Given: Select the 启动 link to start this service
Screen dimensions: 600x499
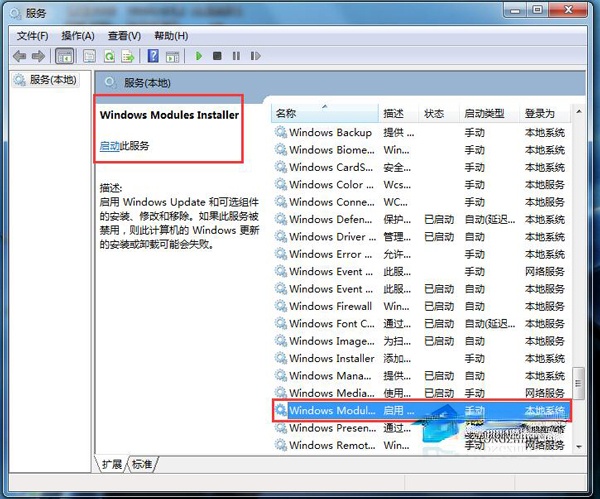Looking at the screenshot, I should click(x=109, y=146).
